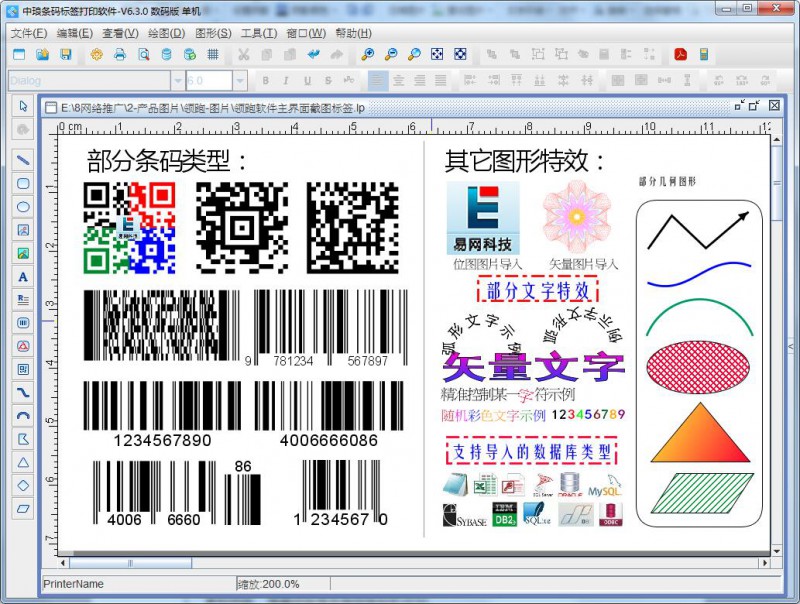The width and height of the screenshot is (800, 604).
Task: Open the calculator icon in toolbar
Action: (x=704, y=54)
